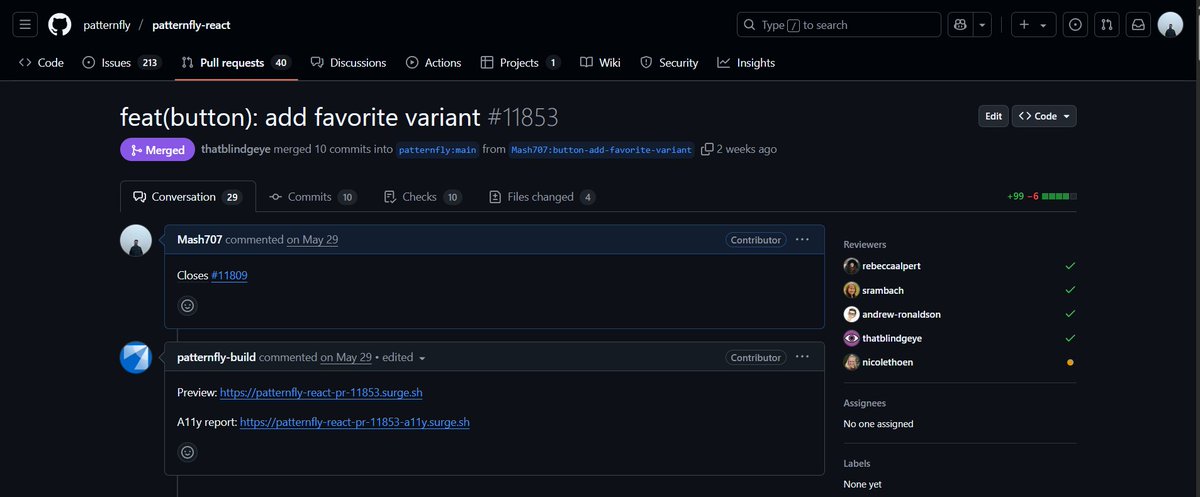Select the Checks tab
The height and width of the screenshot is (497, 1200).
coord(422,197)
